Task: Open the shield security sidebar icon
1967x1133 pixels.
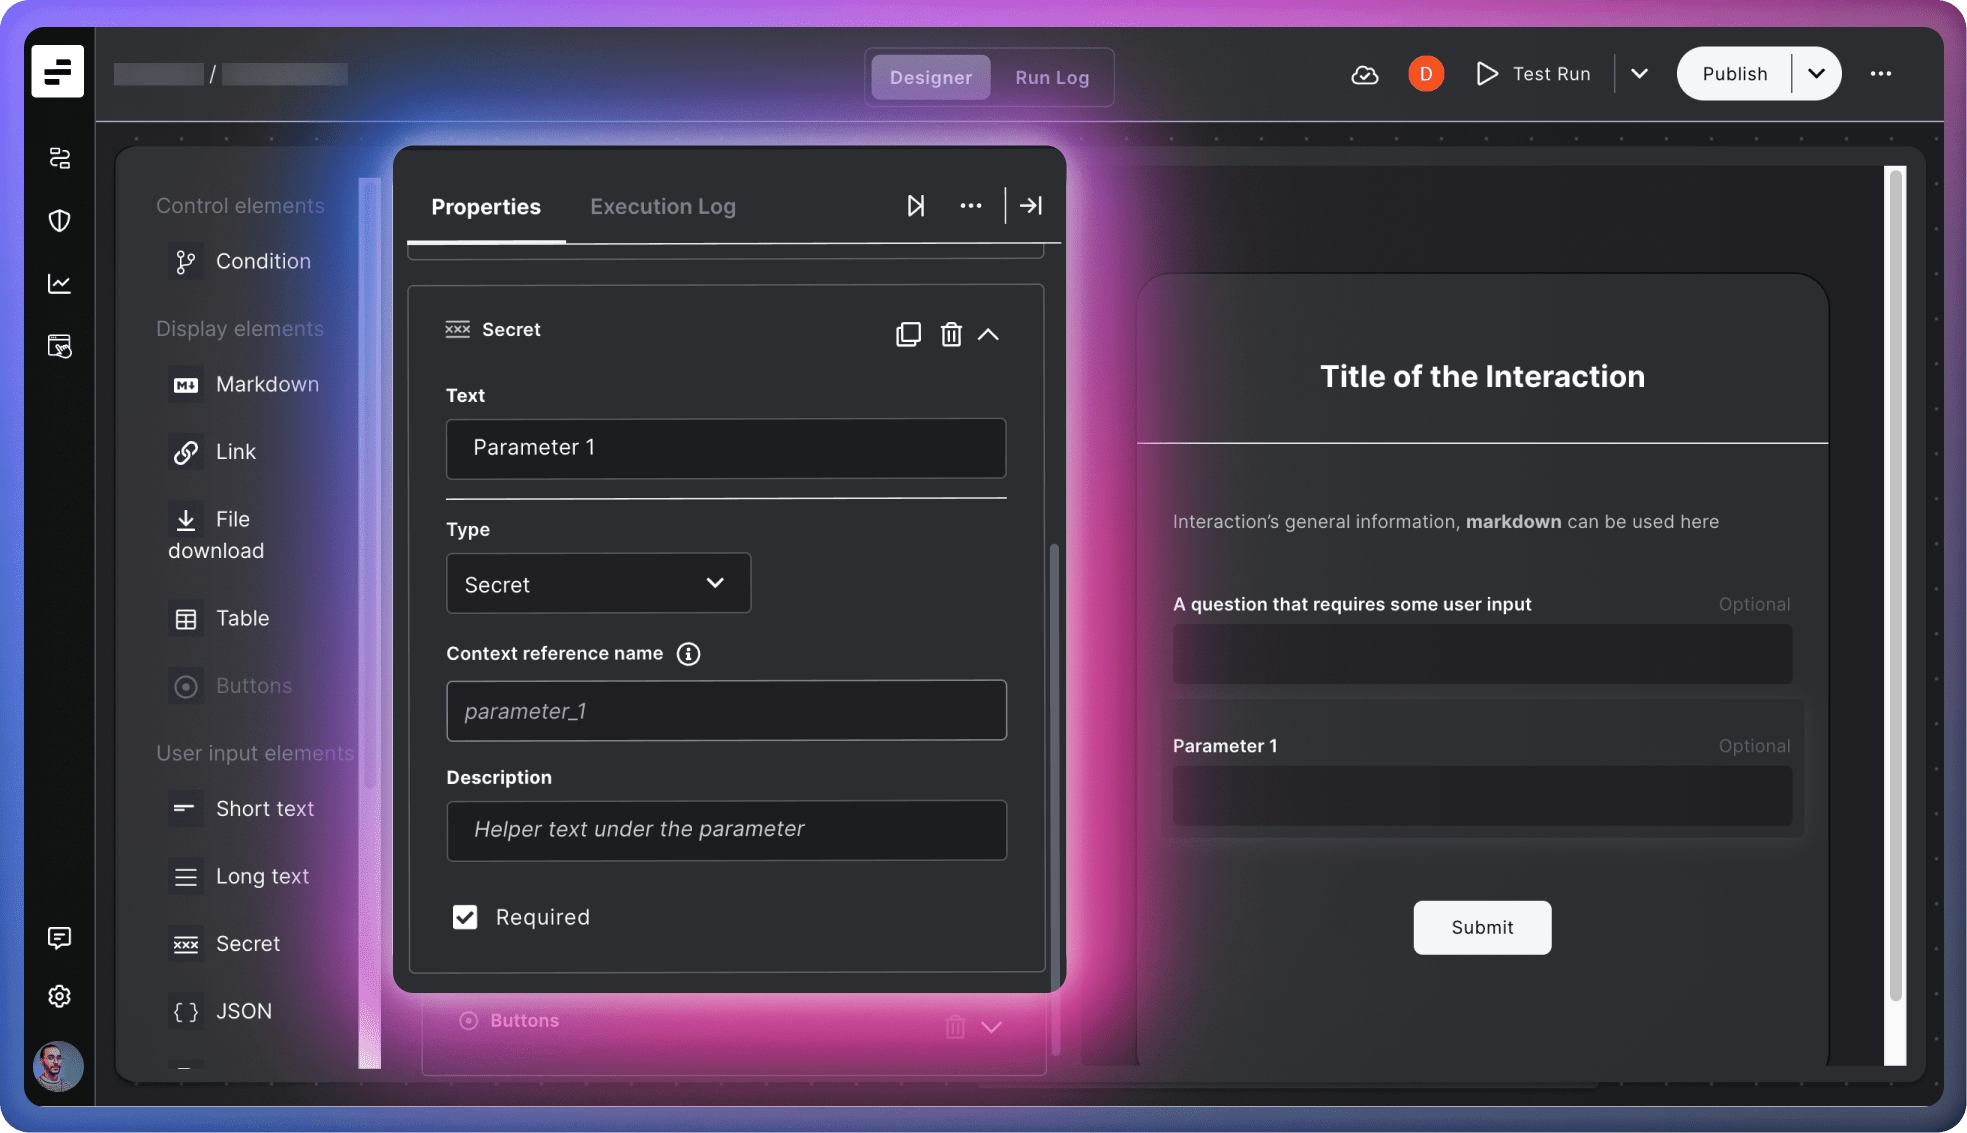Action: click(59, 221)
